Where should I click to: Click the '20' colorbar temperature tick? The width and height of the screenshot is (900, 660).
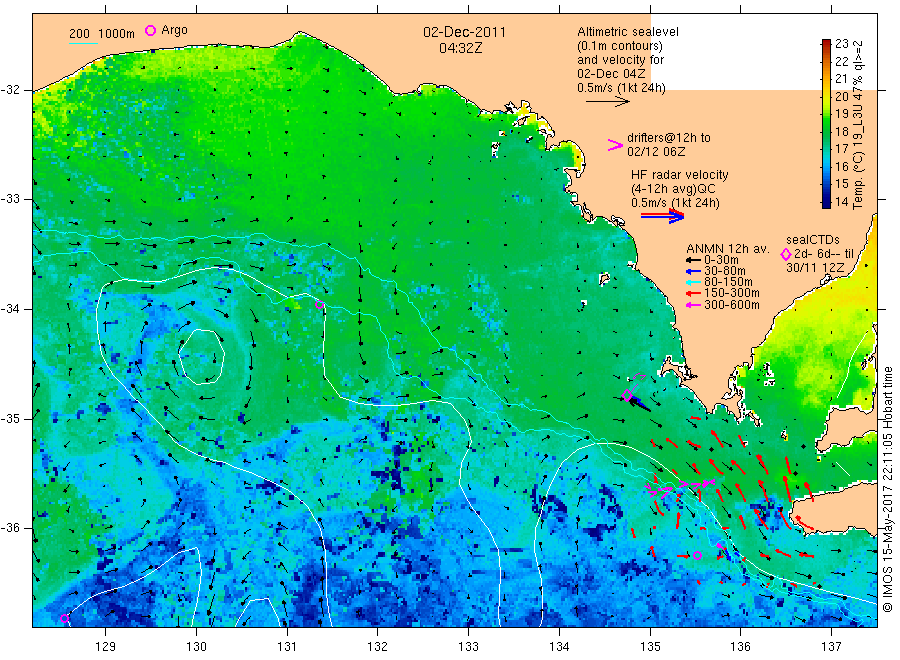(x=841, y=96)
